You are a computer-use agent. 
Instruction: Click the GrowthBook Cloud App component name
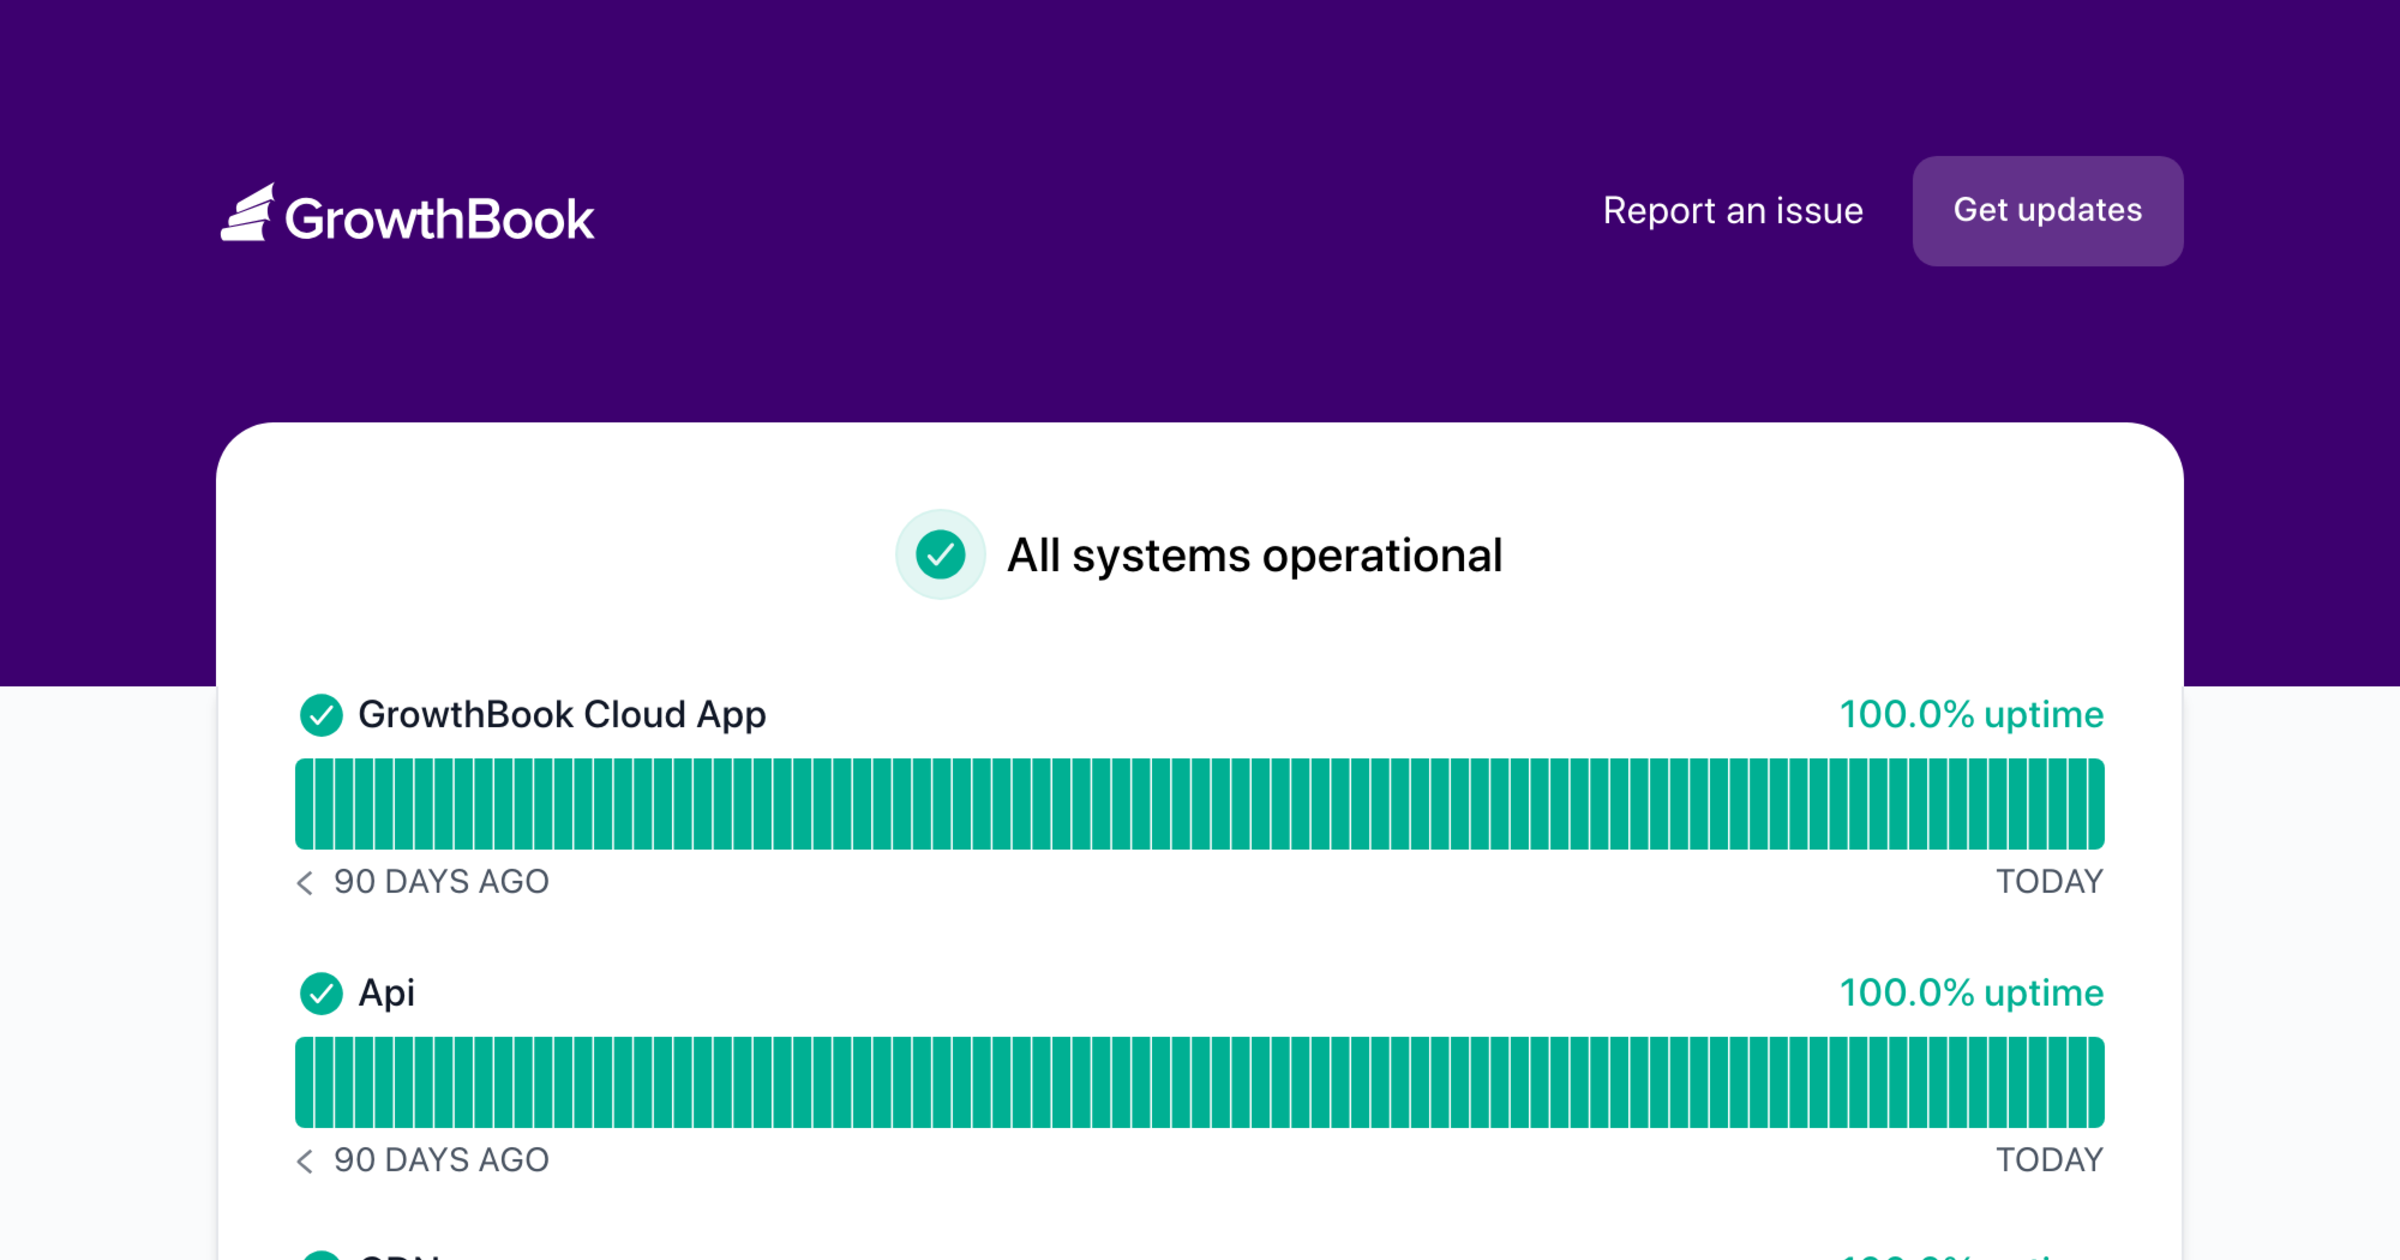click(x=561, y=715)
